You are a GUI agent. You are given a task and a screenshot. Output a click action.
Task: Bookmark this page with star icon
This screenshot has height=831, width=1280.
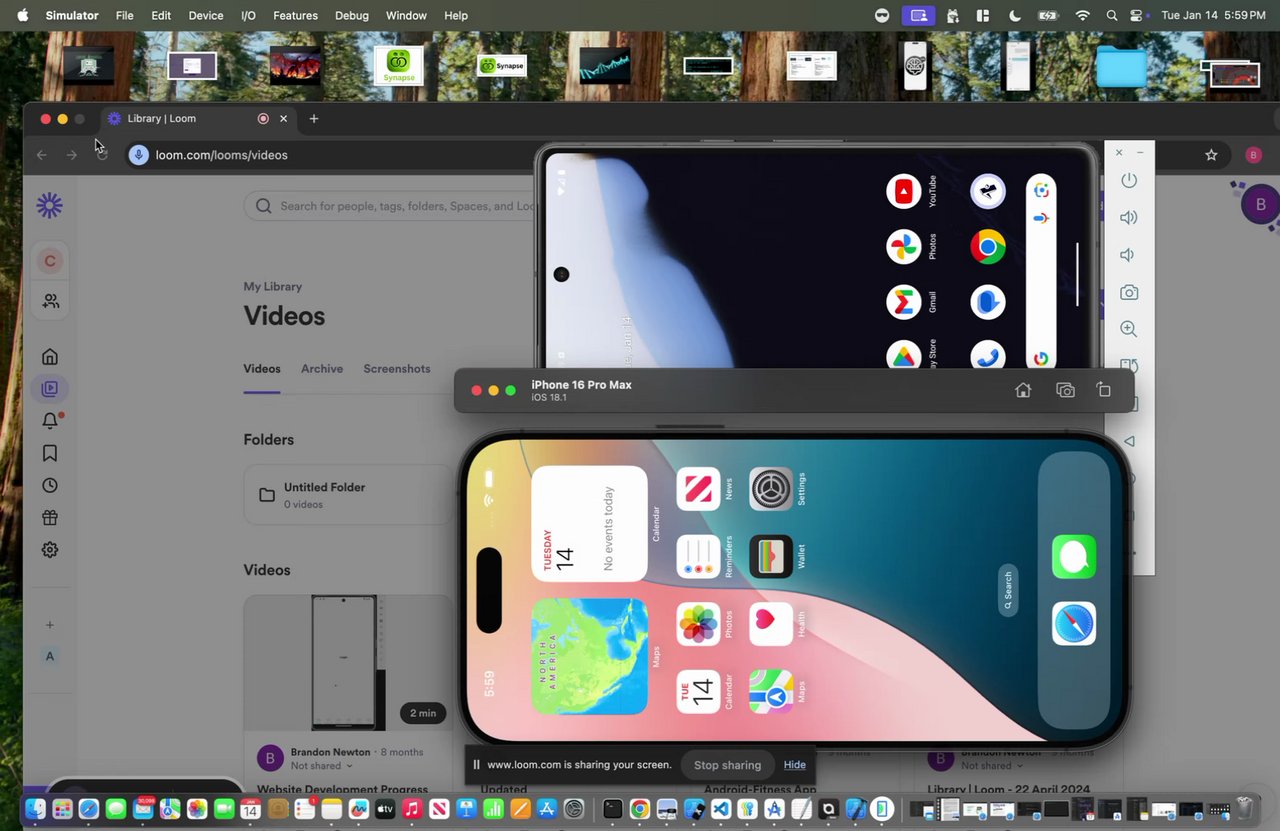point(1211,155)
